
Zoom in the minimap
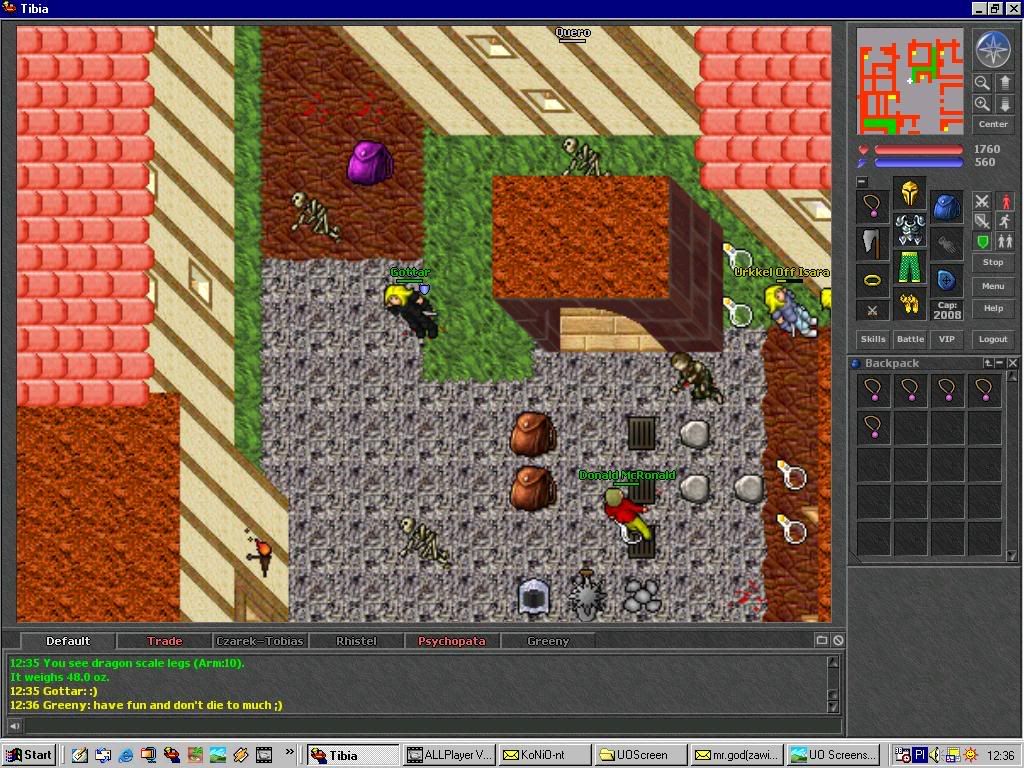[x=982, y=104]
